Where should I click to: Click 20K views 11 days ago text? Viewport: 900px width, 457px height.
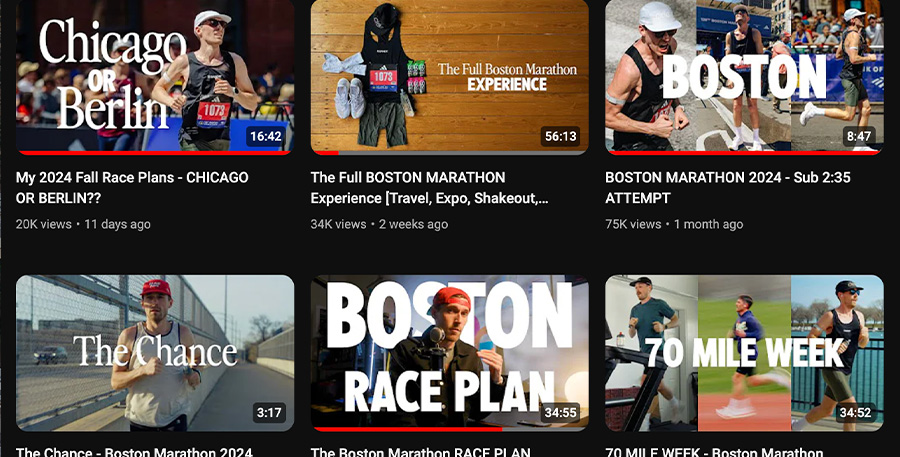[83, 224]
